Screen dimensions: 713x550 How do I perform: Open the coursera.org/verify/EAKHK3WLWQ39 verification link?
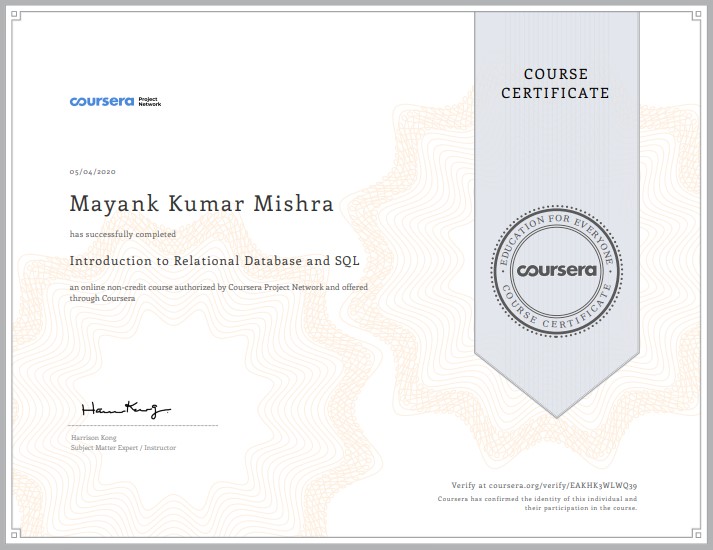[563, 485]
